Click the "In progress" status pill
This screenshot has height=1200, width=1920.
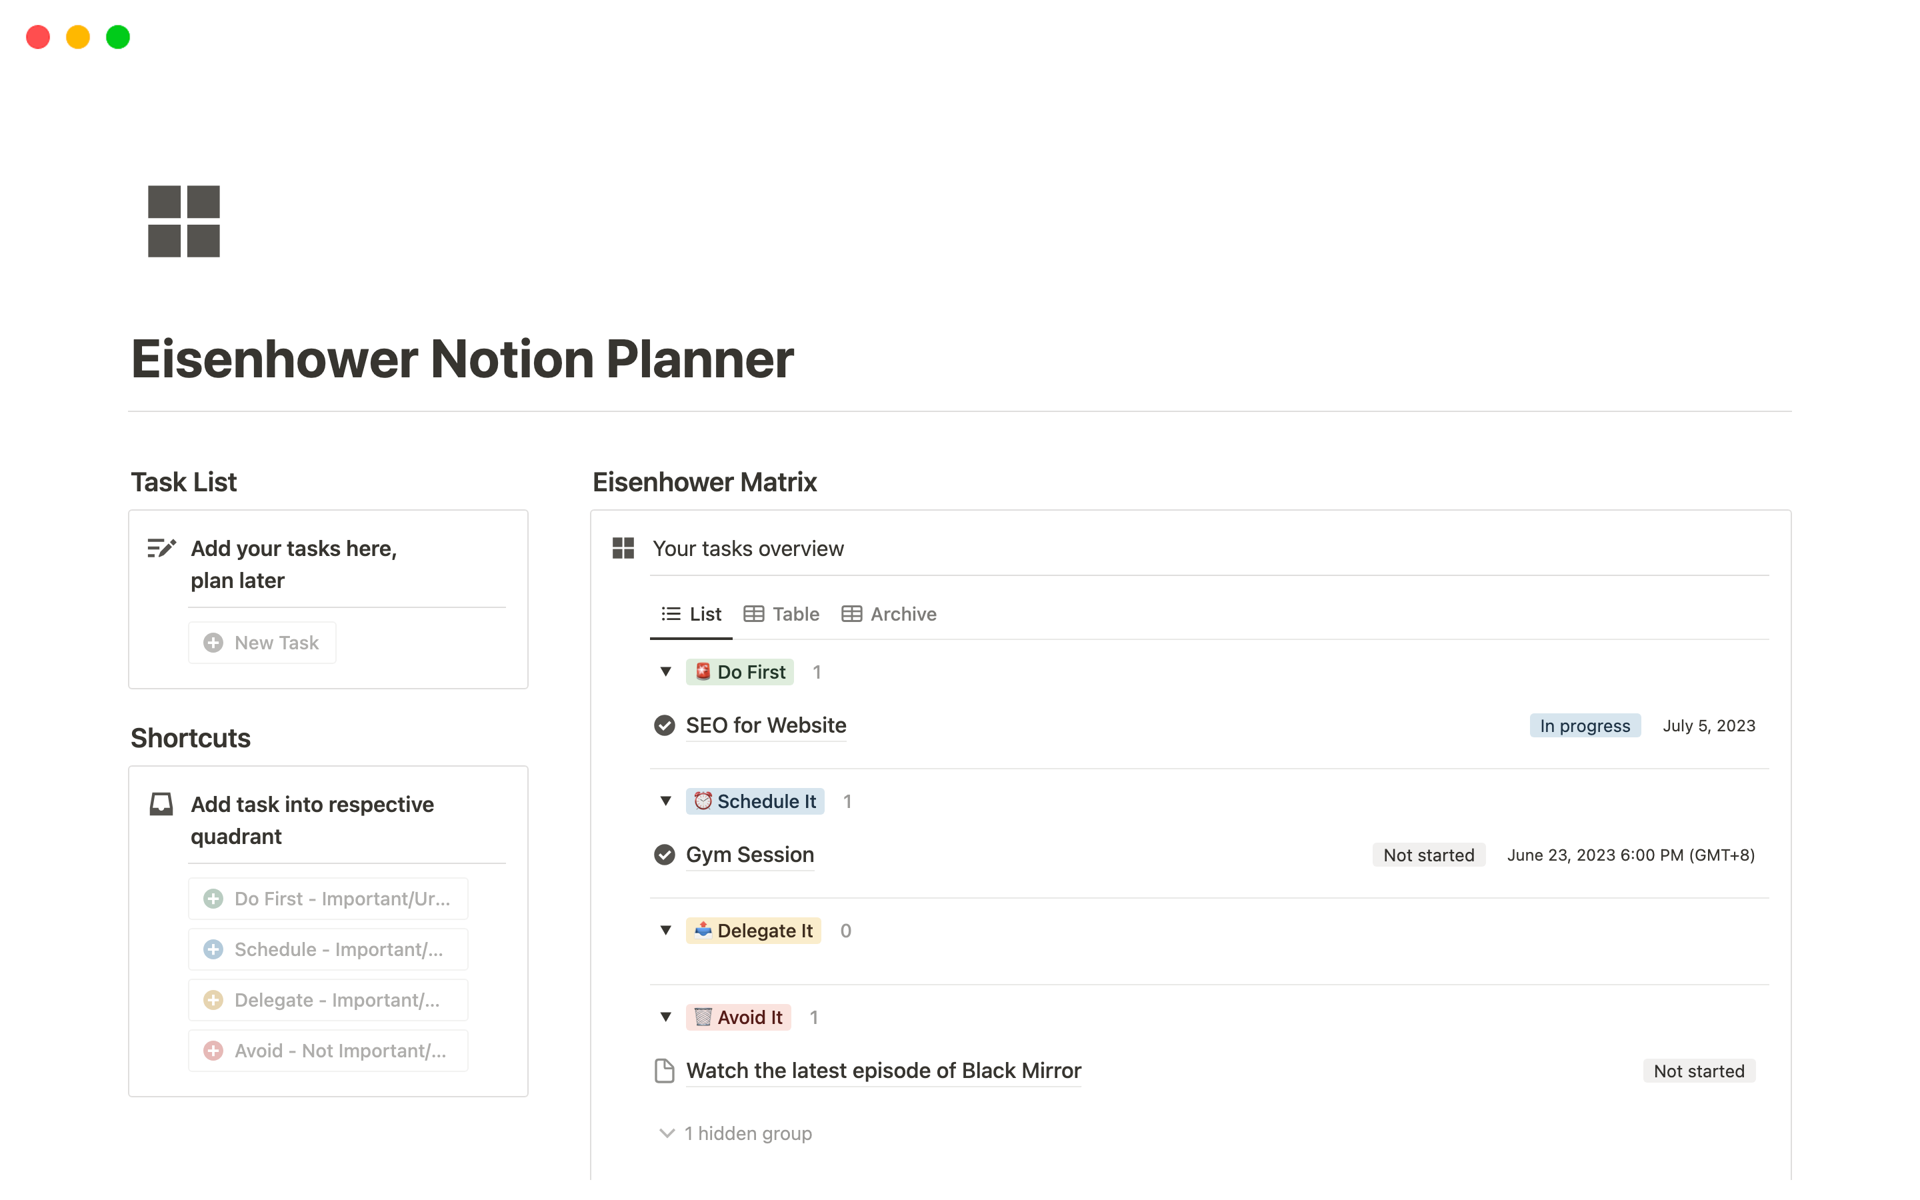point(1584,725)
